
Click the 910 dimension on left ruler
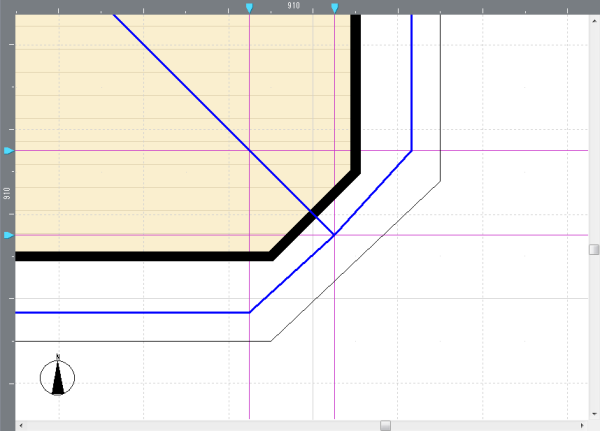[x=6, y=192]
